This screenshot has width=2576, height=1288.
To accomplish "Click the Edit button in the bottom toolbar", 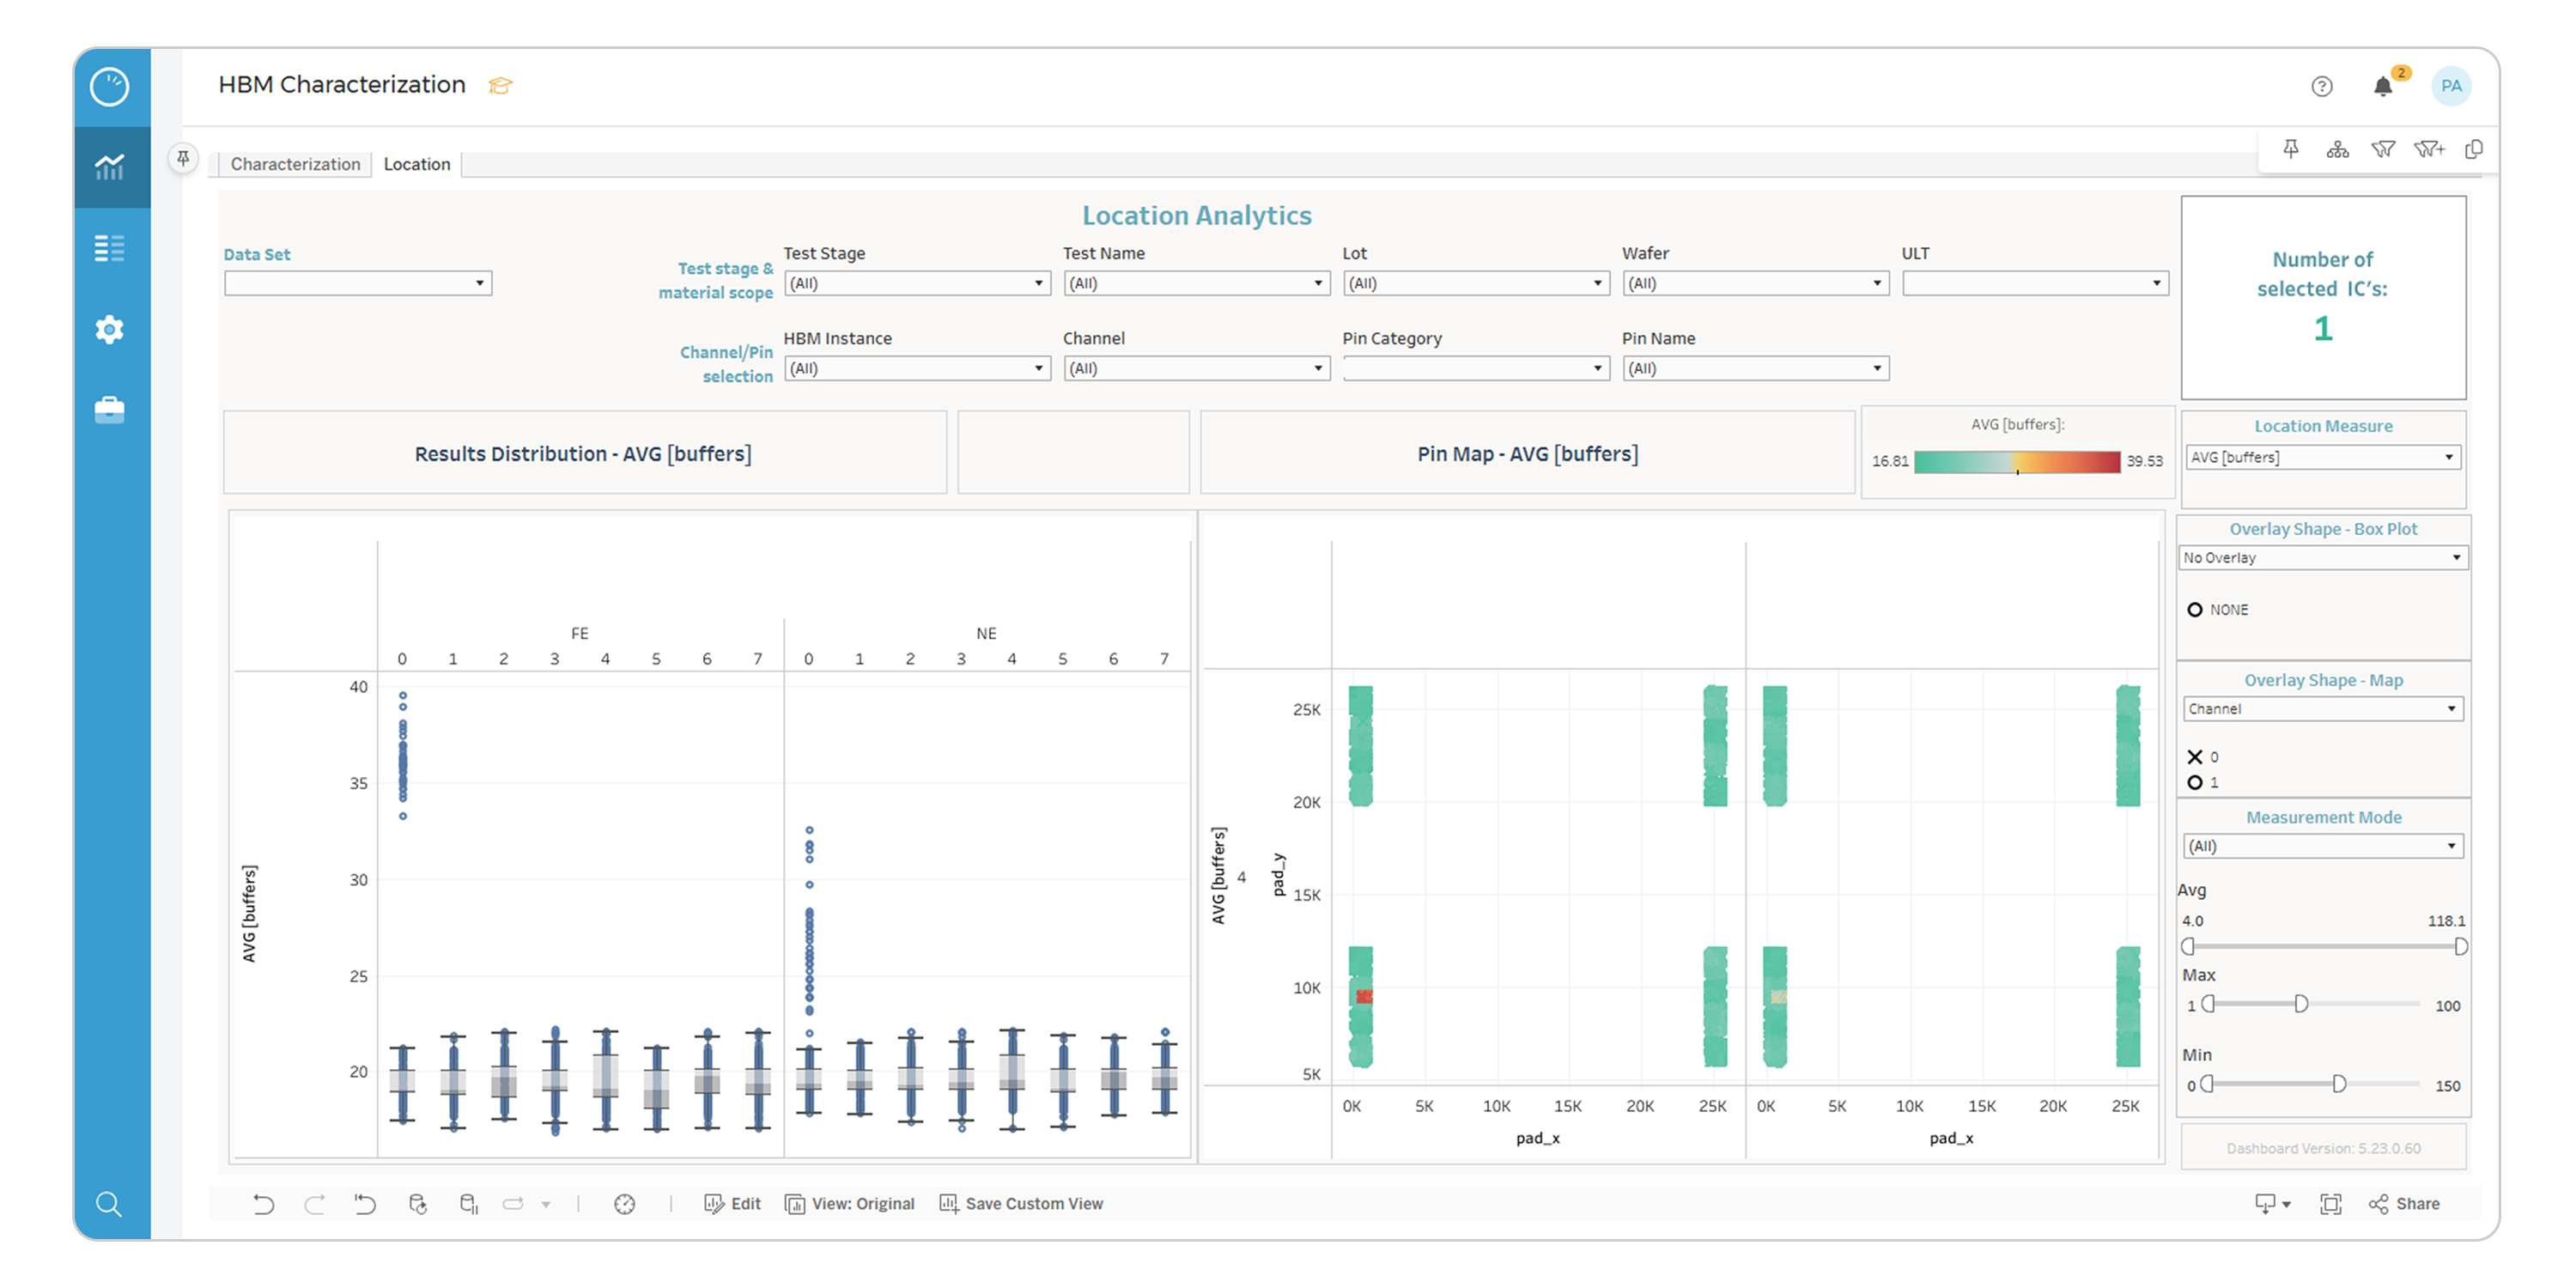I will (732, 1203).
